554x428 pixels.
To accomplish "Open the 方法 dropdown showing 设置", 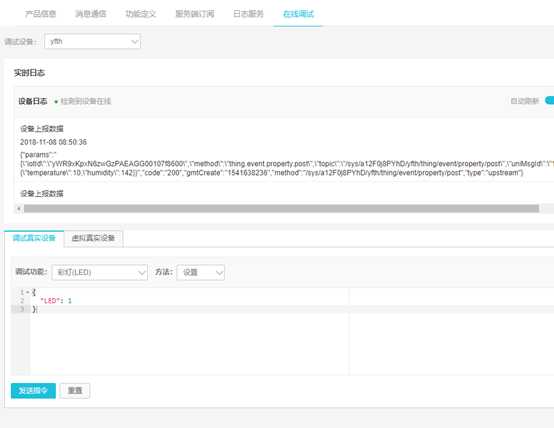I will [x=200, y=272].
